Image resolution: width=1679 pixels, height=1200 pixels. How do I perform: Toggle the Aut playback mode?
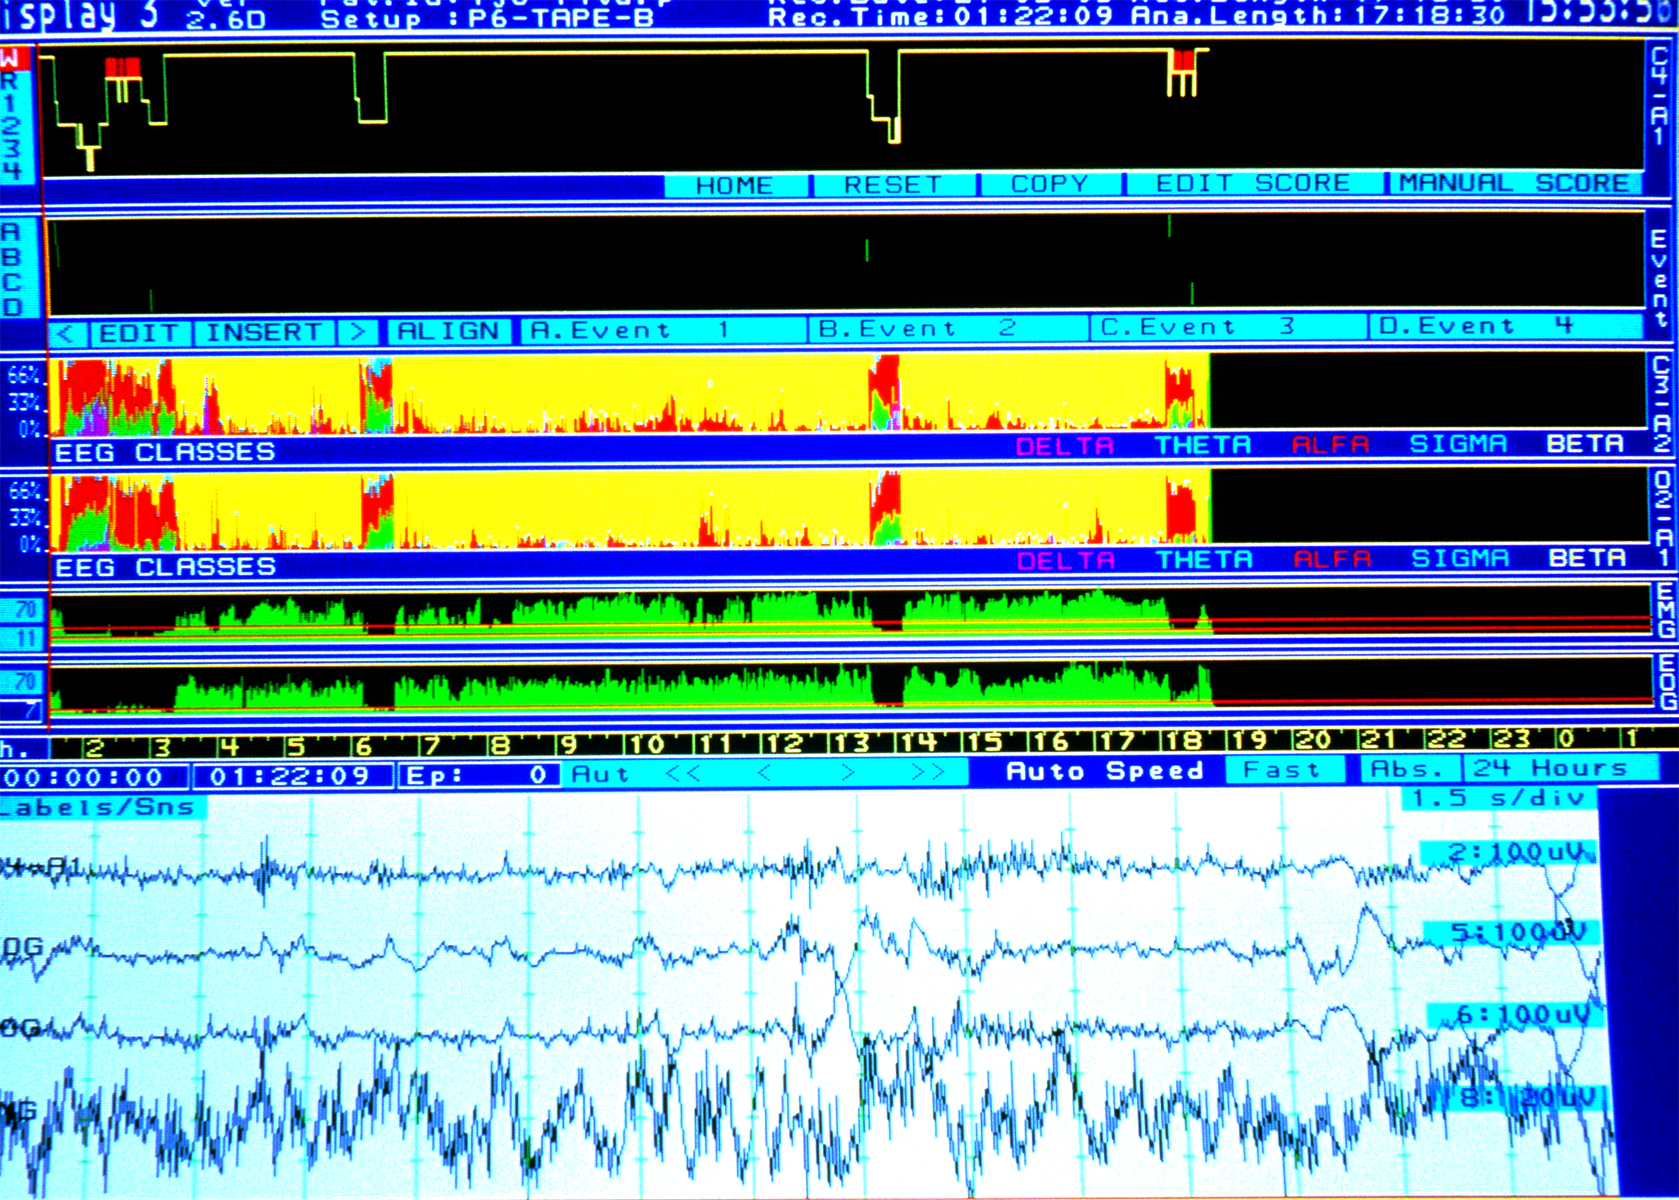[601, 774]
